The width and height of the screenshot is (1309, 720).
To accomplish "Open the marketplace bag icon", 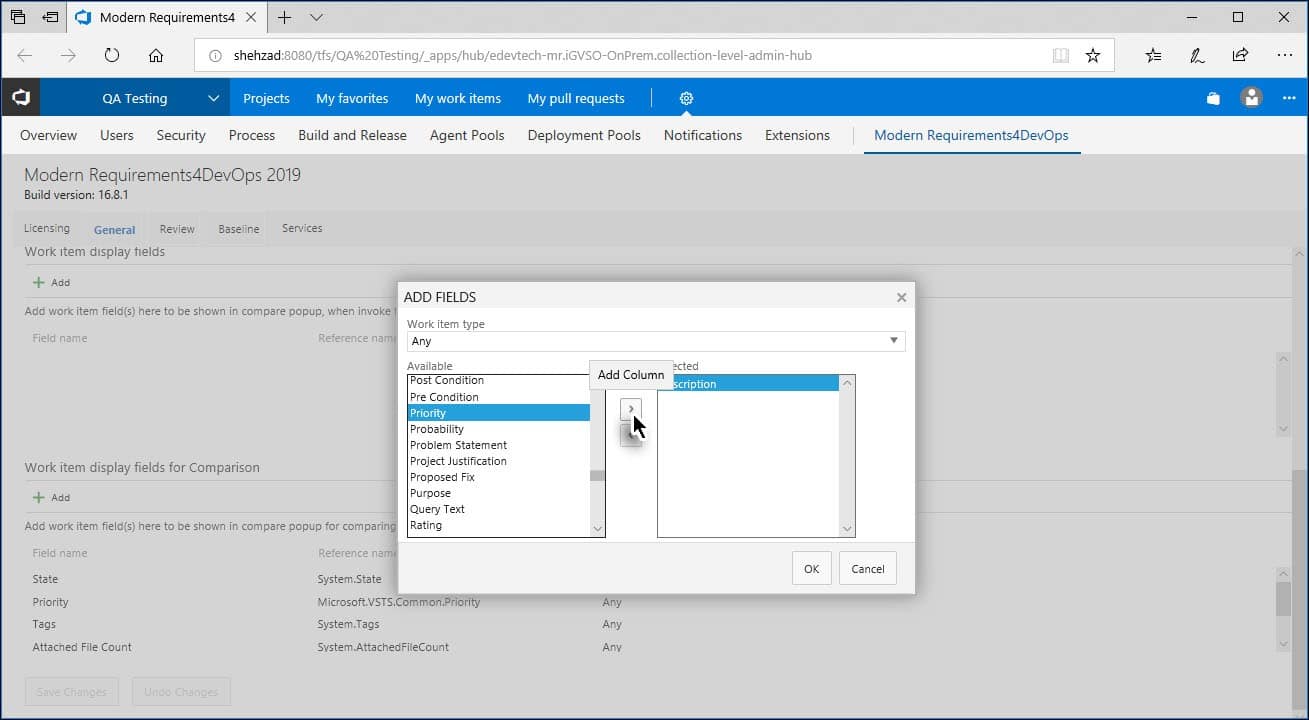I will coord(1213,98).
